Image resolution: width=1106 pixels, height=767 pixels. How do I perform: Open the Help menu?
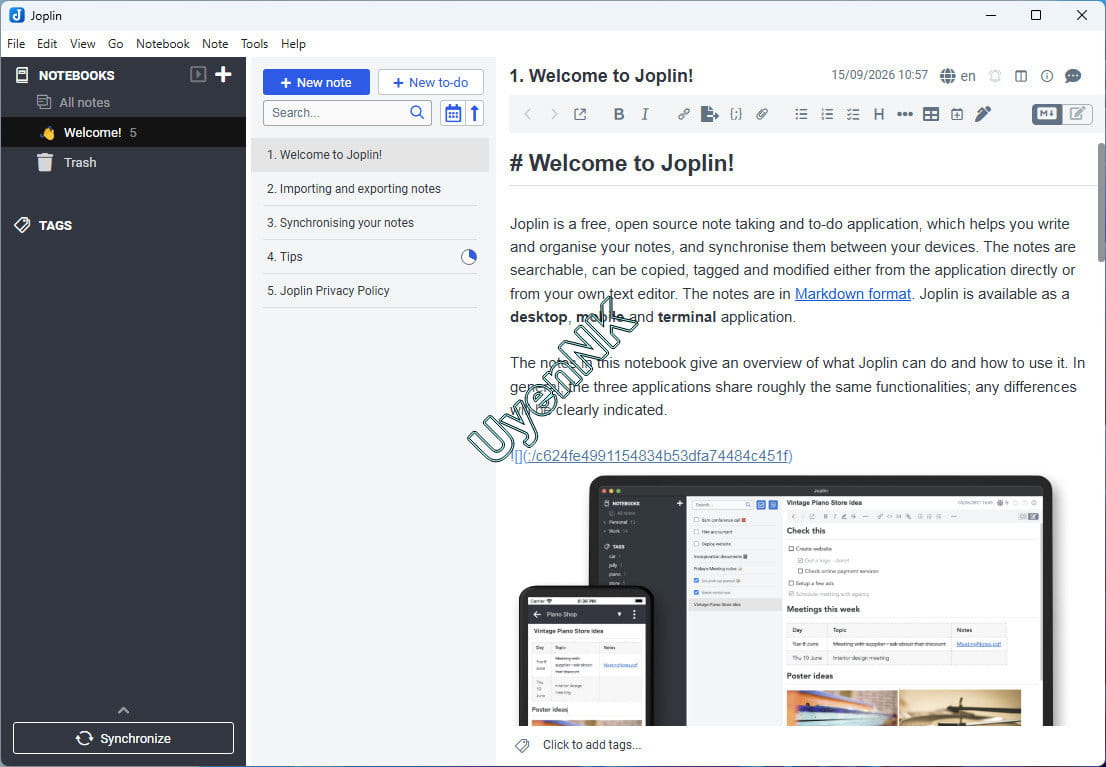click(293, 44)
